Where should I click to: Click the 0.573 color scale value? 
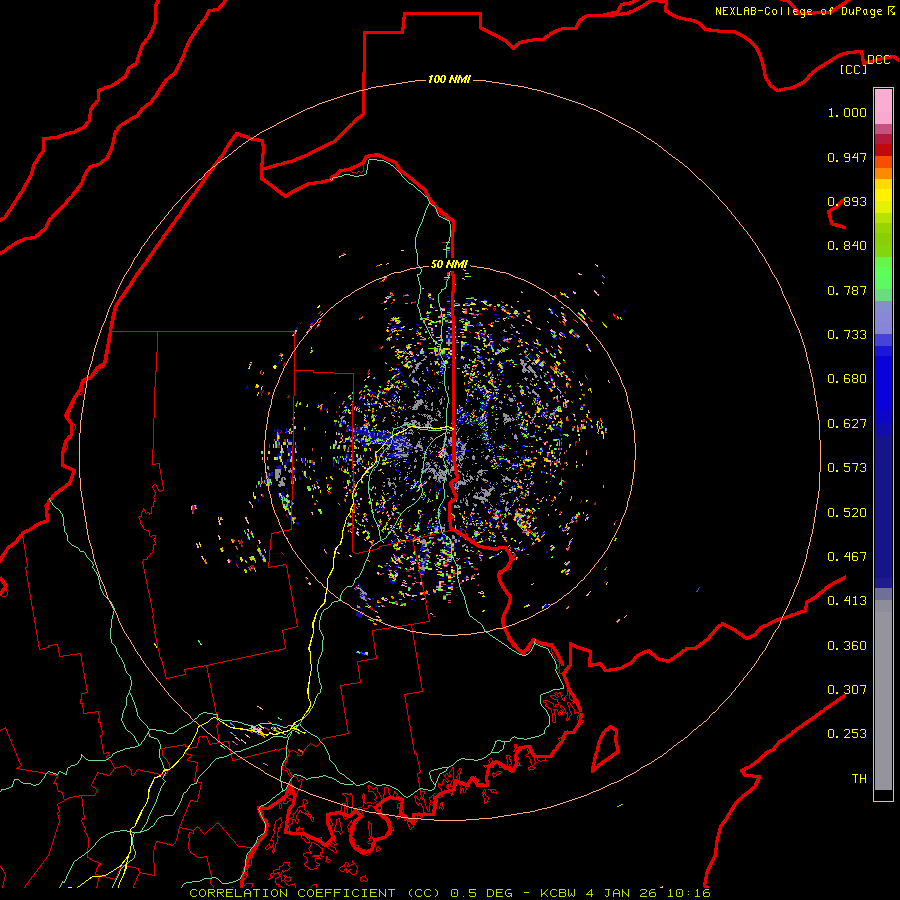click(847, 468)
